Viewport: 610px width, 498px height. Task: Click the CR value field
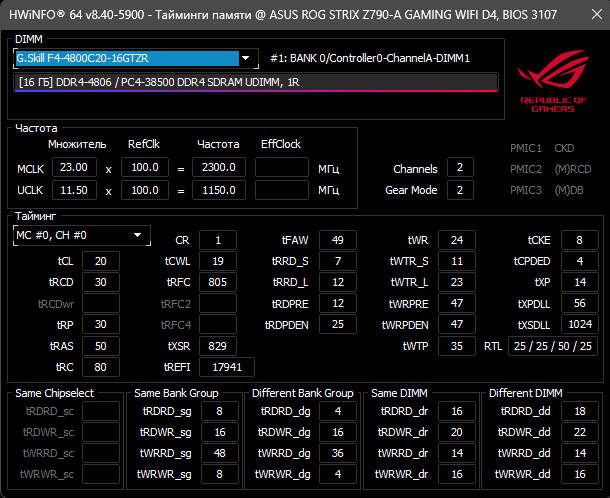(218, 240)
